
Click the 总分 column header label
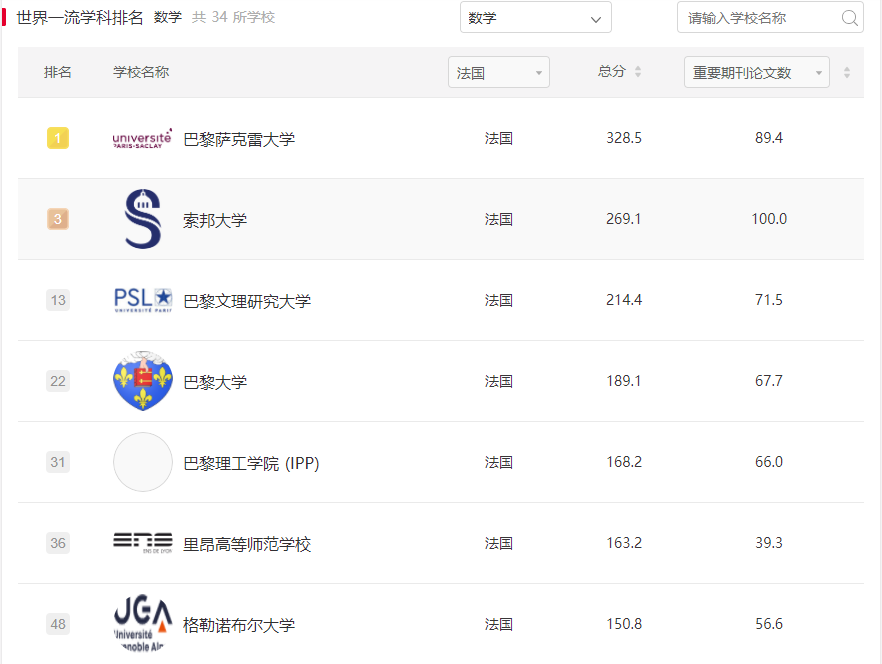pyautogui.click(x=612, y=71)
